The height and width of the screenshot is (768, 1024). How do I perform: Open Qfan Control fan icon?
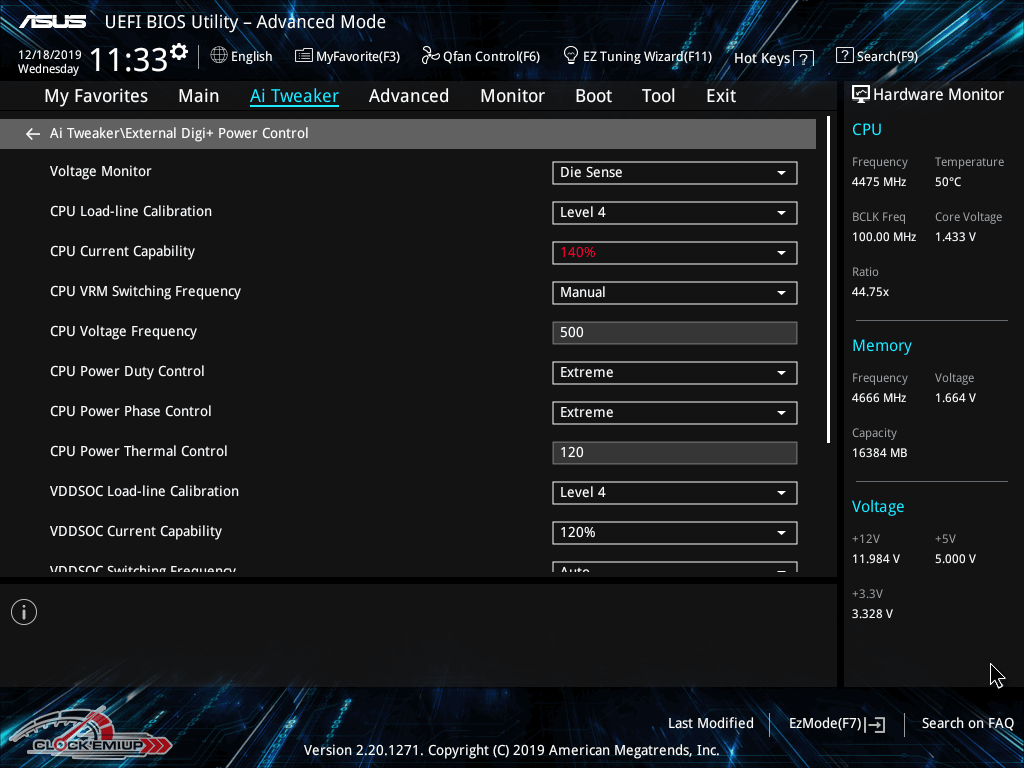tap(431, 56)
